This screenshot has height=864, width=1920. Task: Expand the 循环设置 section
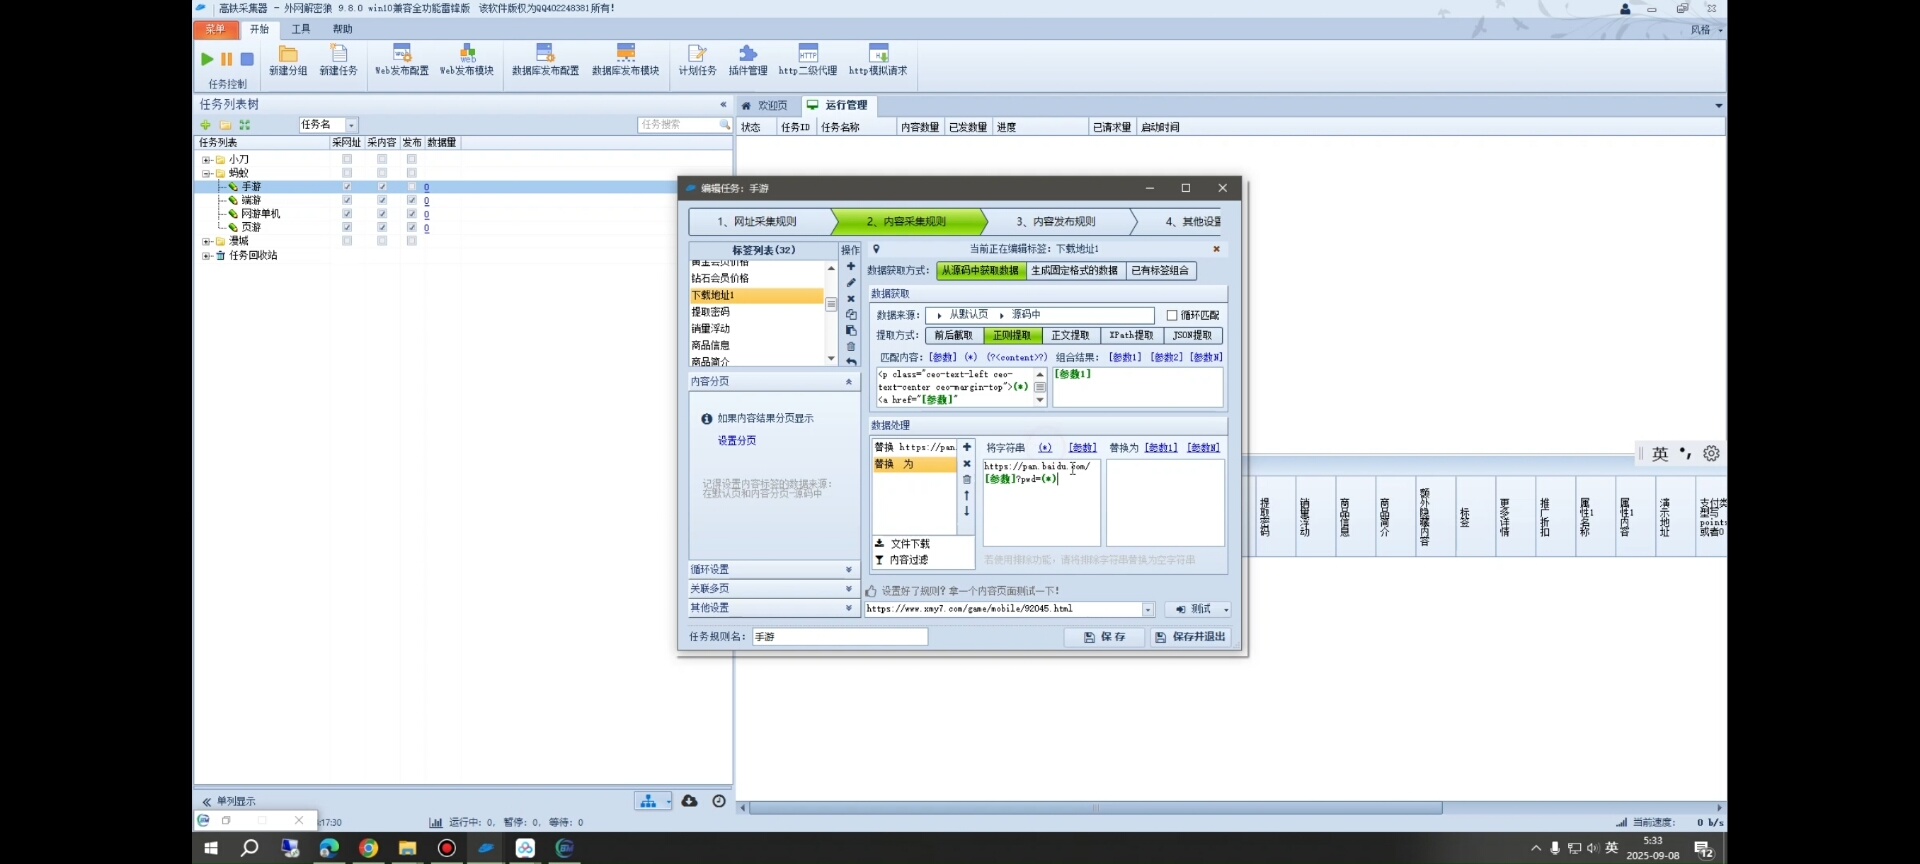pyautogui.click(x=772, y=570)
